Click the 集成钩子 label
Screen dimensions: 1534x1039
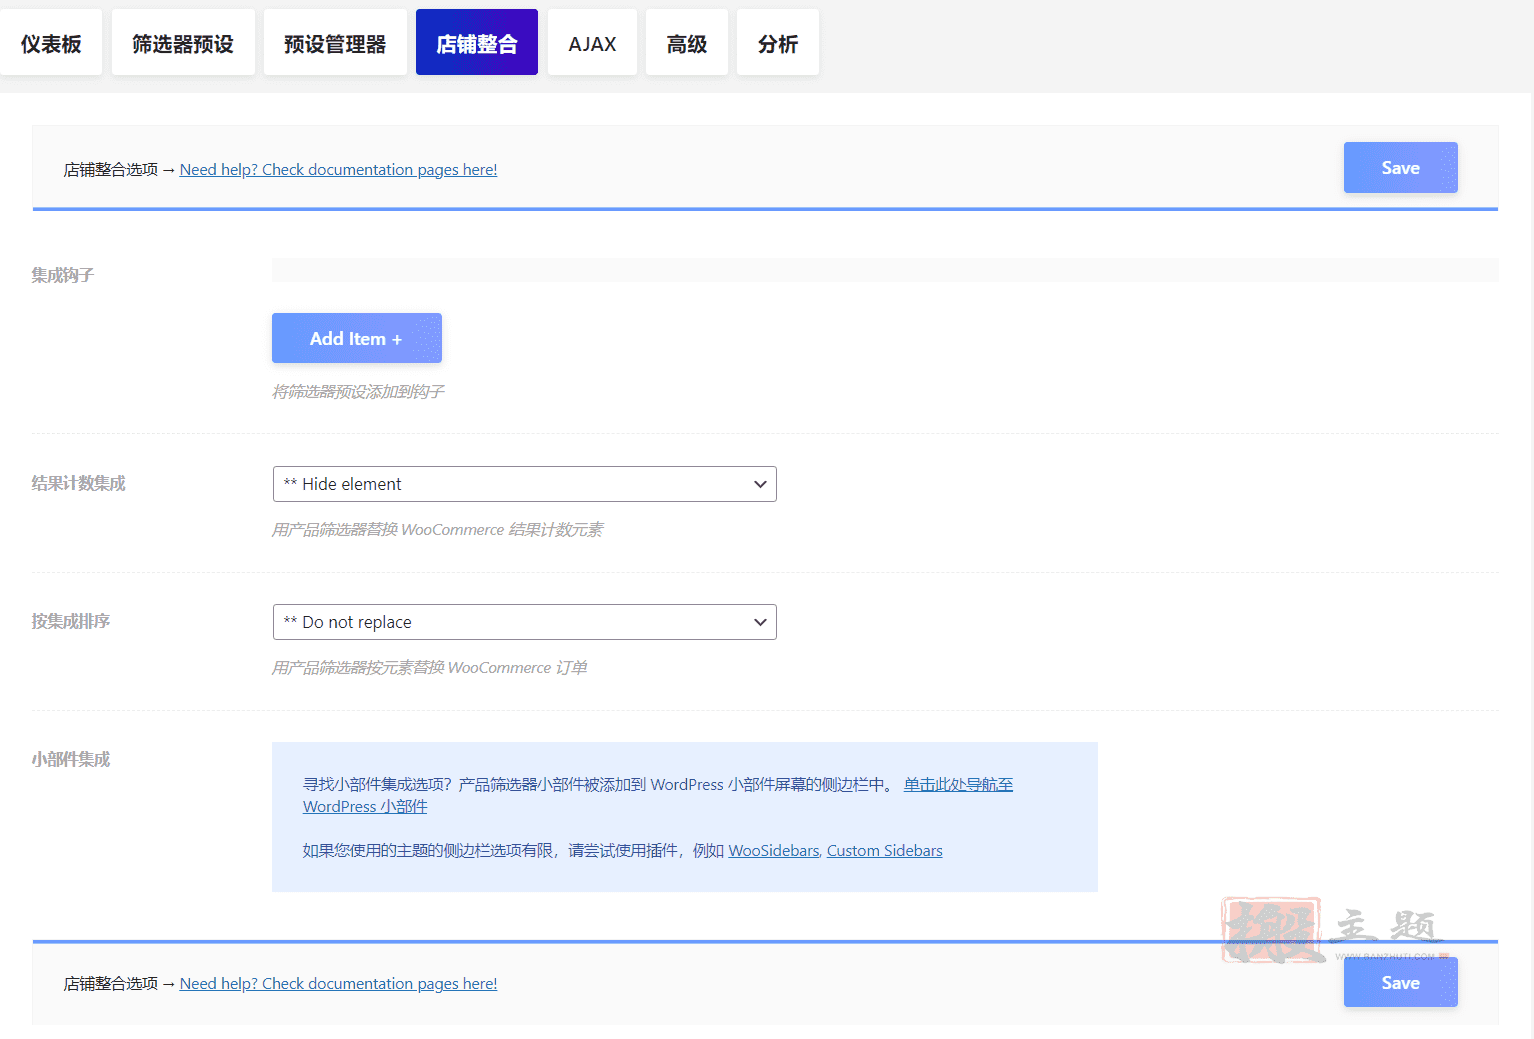tap(62, 275)
